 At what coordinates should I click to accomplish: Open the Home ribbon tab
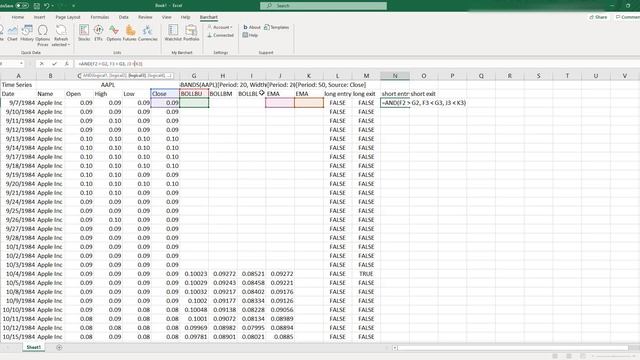click(18, 17)
